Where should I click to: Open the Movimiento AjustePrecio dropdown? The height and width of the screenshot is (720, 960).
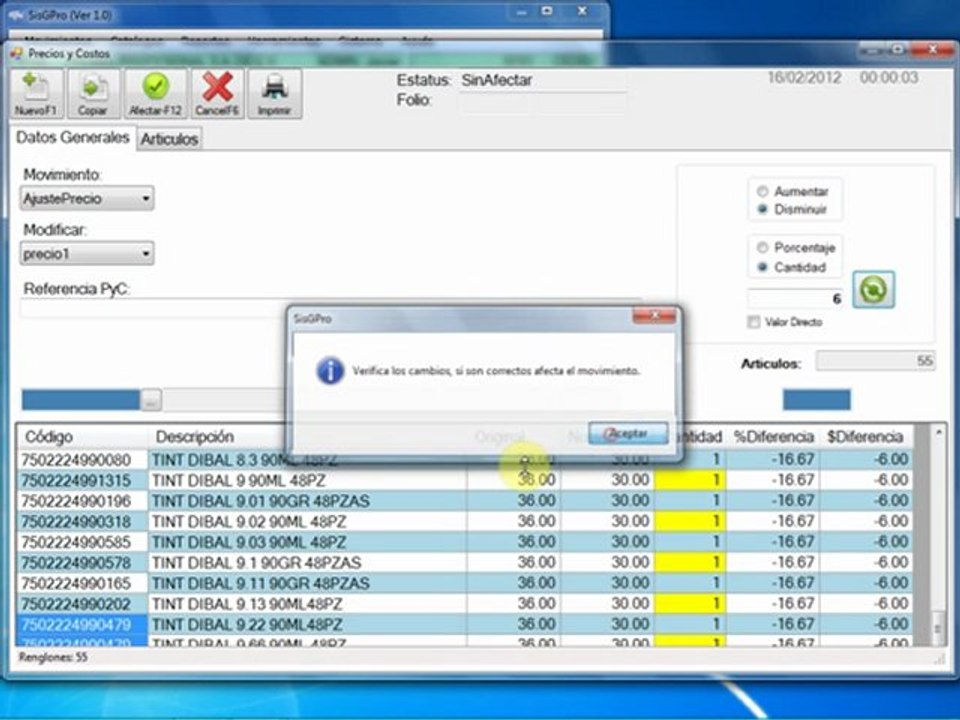[x=87, y=198]
